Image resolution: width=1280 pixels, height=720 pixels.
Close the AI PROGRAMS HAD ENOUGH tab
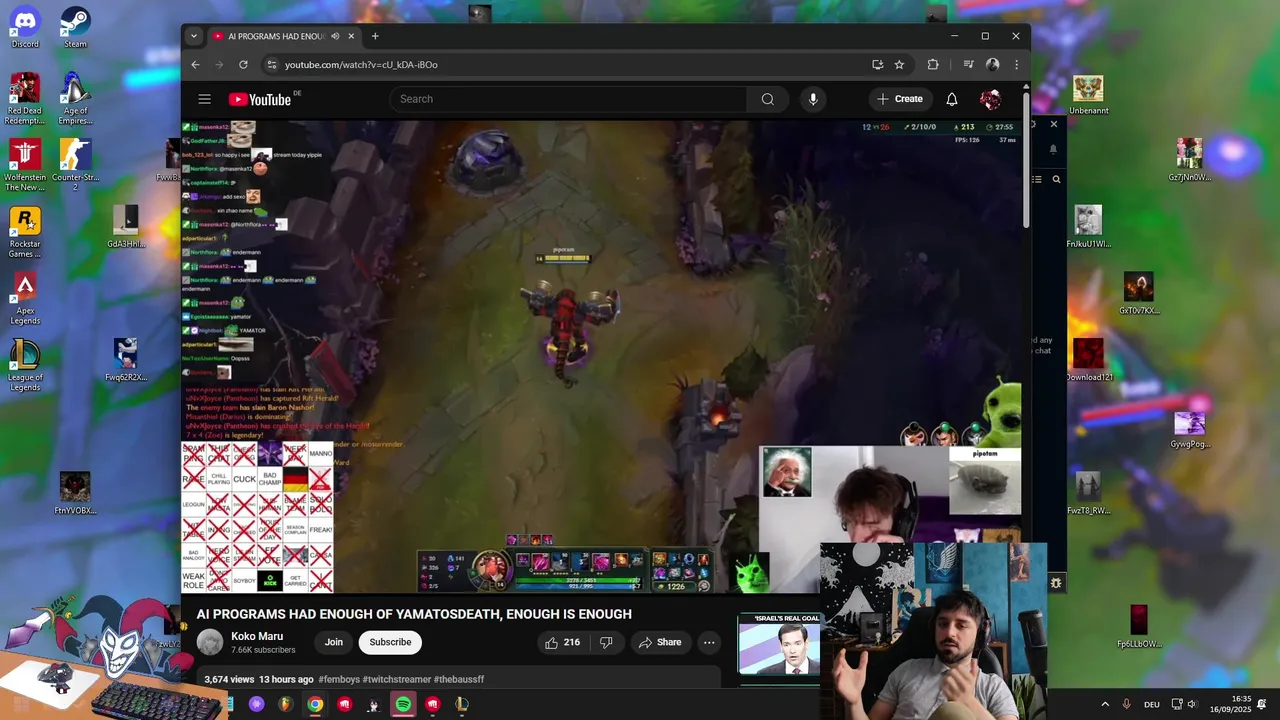click(x=351, y=36)
